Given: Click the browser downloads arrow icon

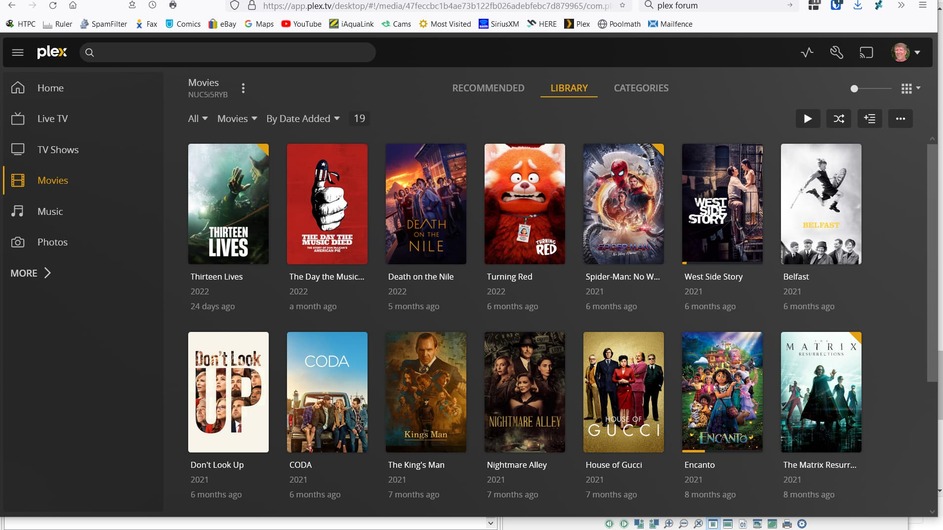Looking at the screenshot, I should pyautogui.click(x=858, y=5).
